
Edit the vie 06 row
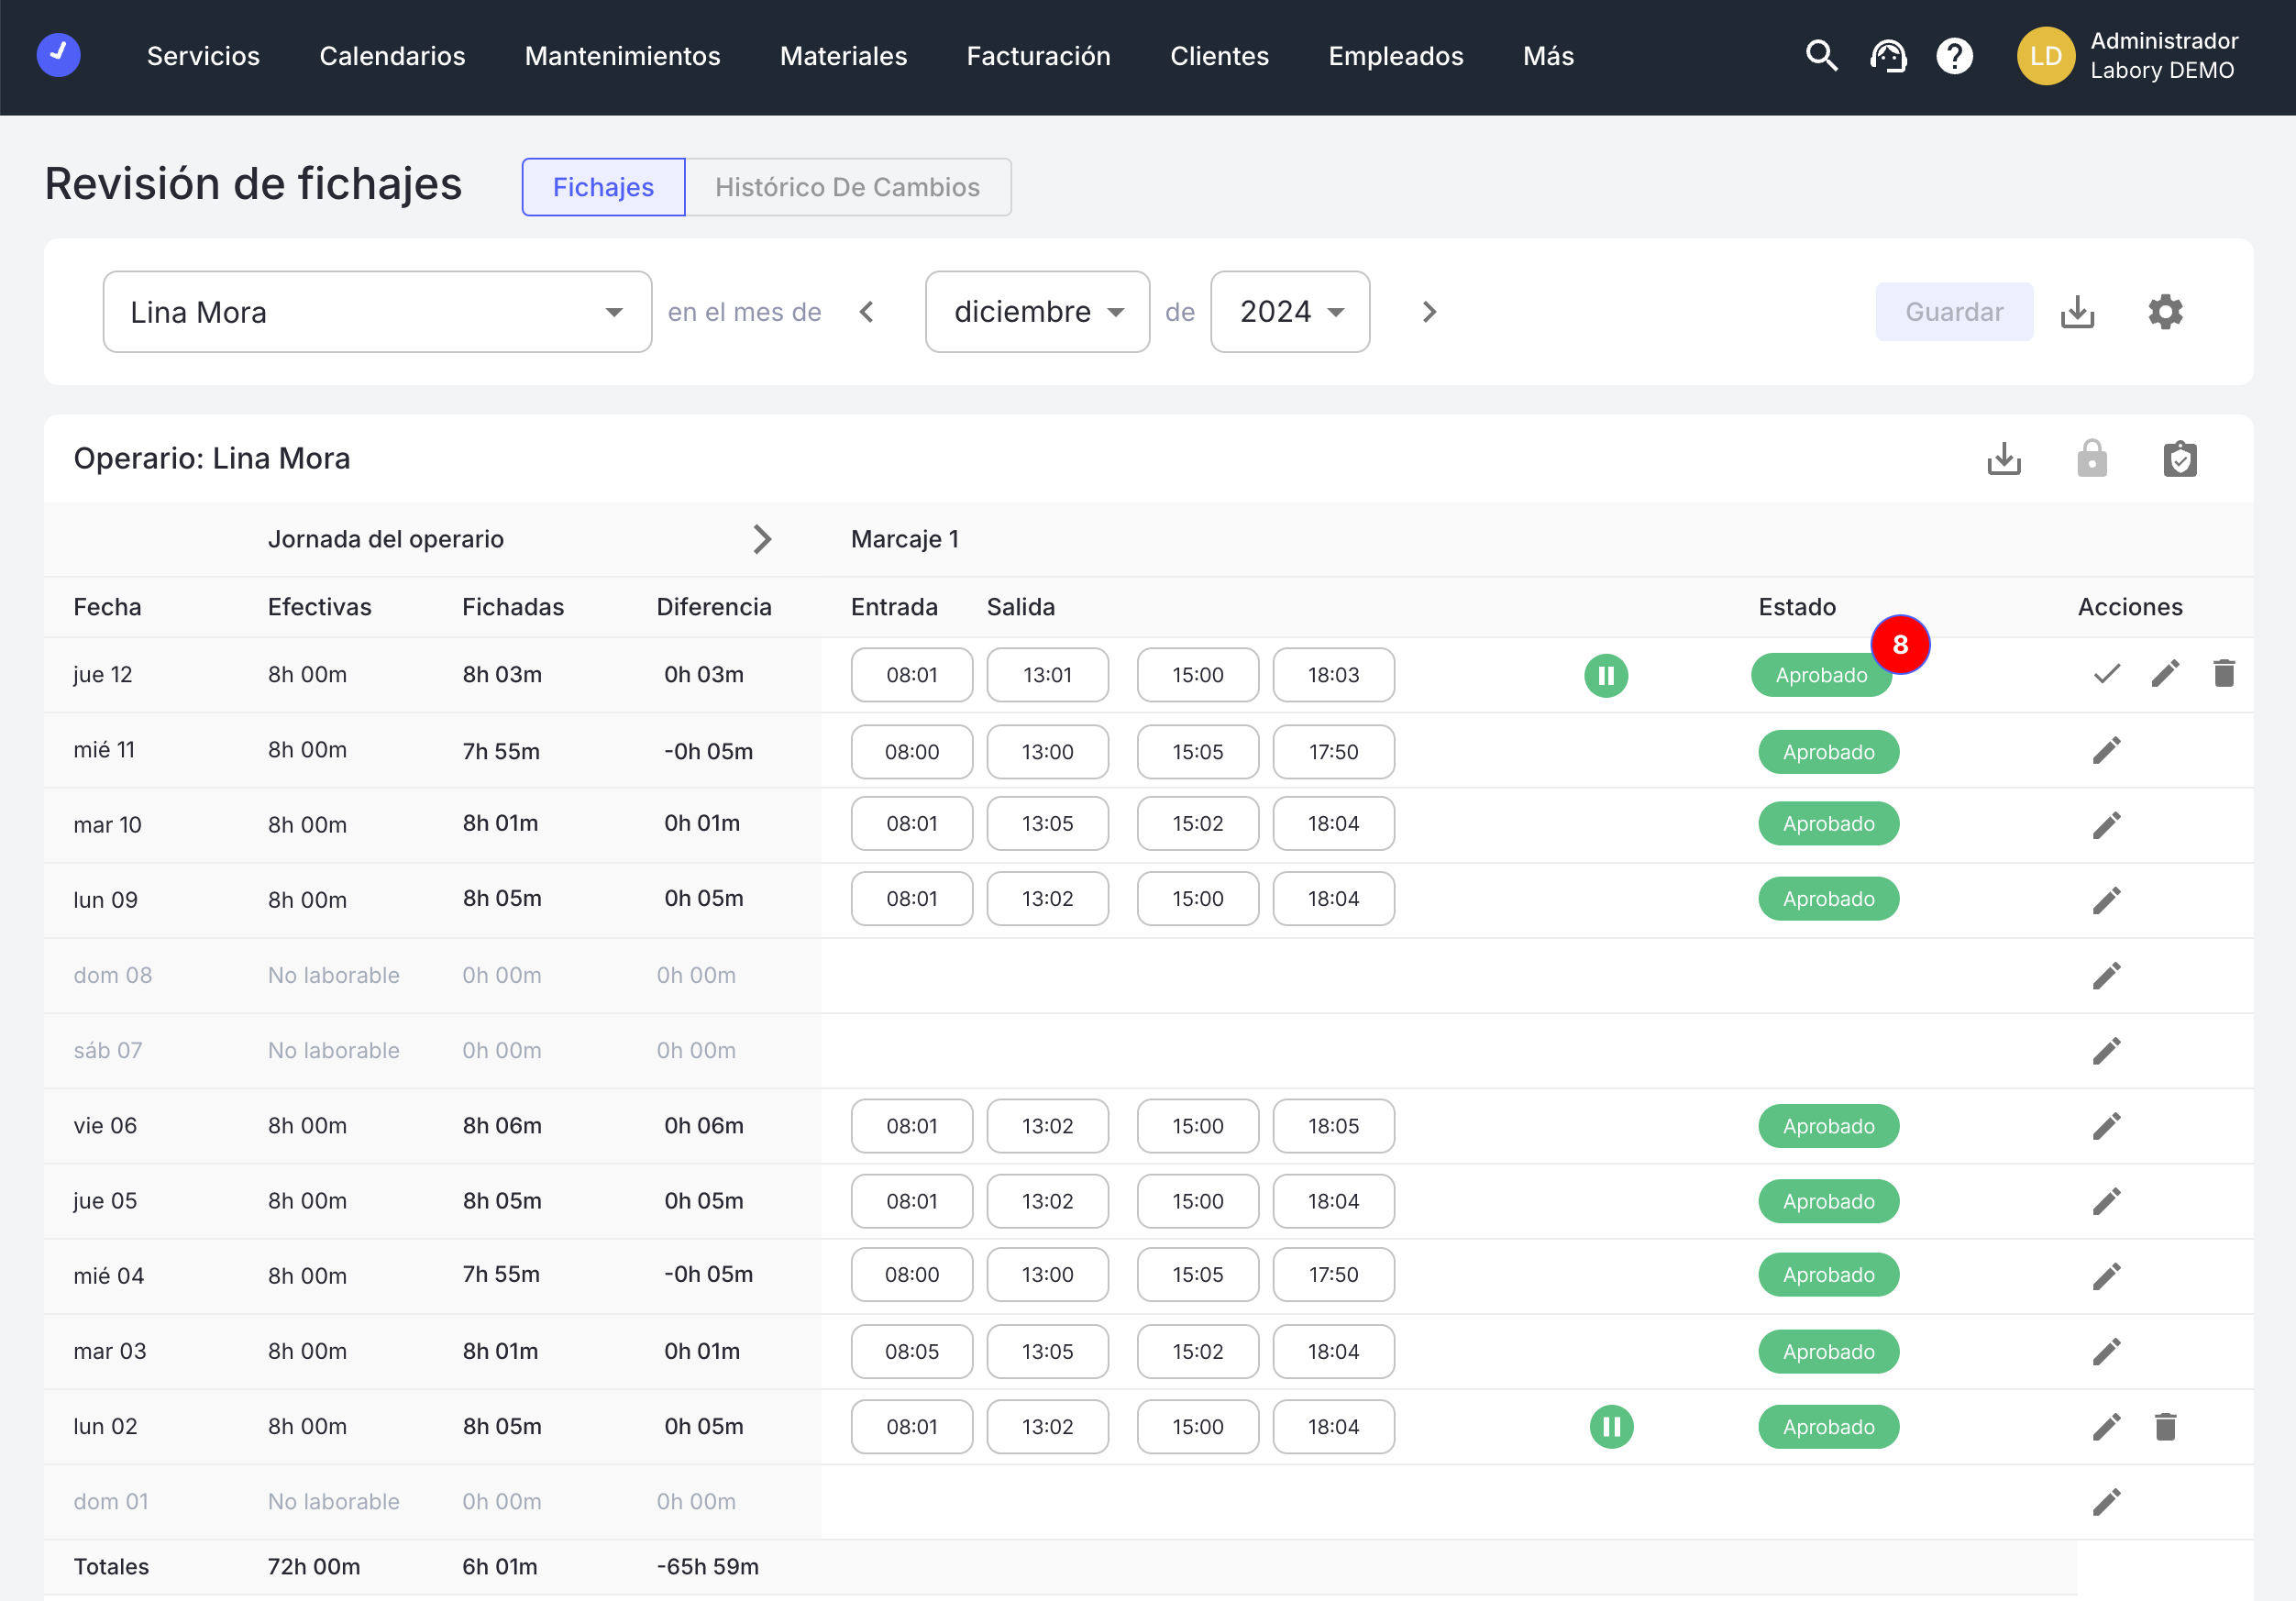(2106, 1126)
